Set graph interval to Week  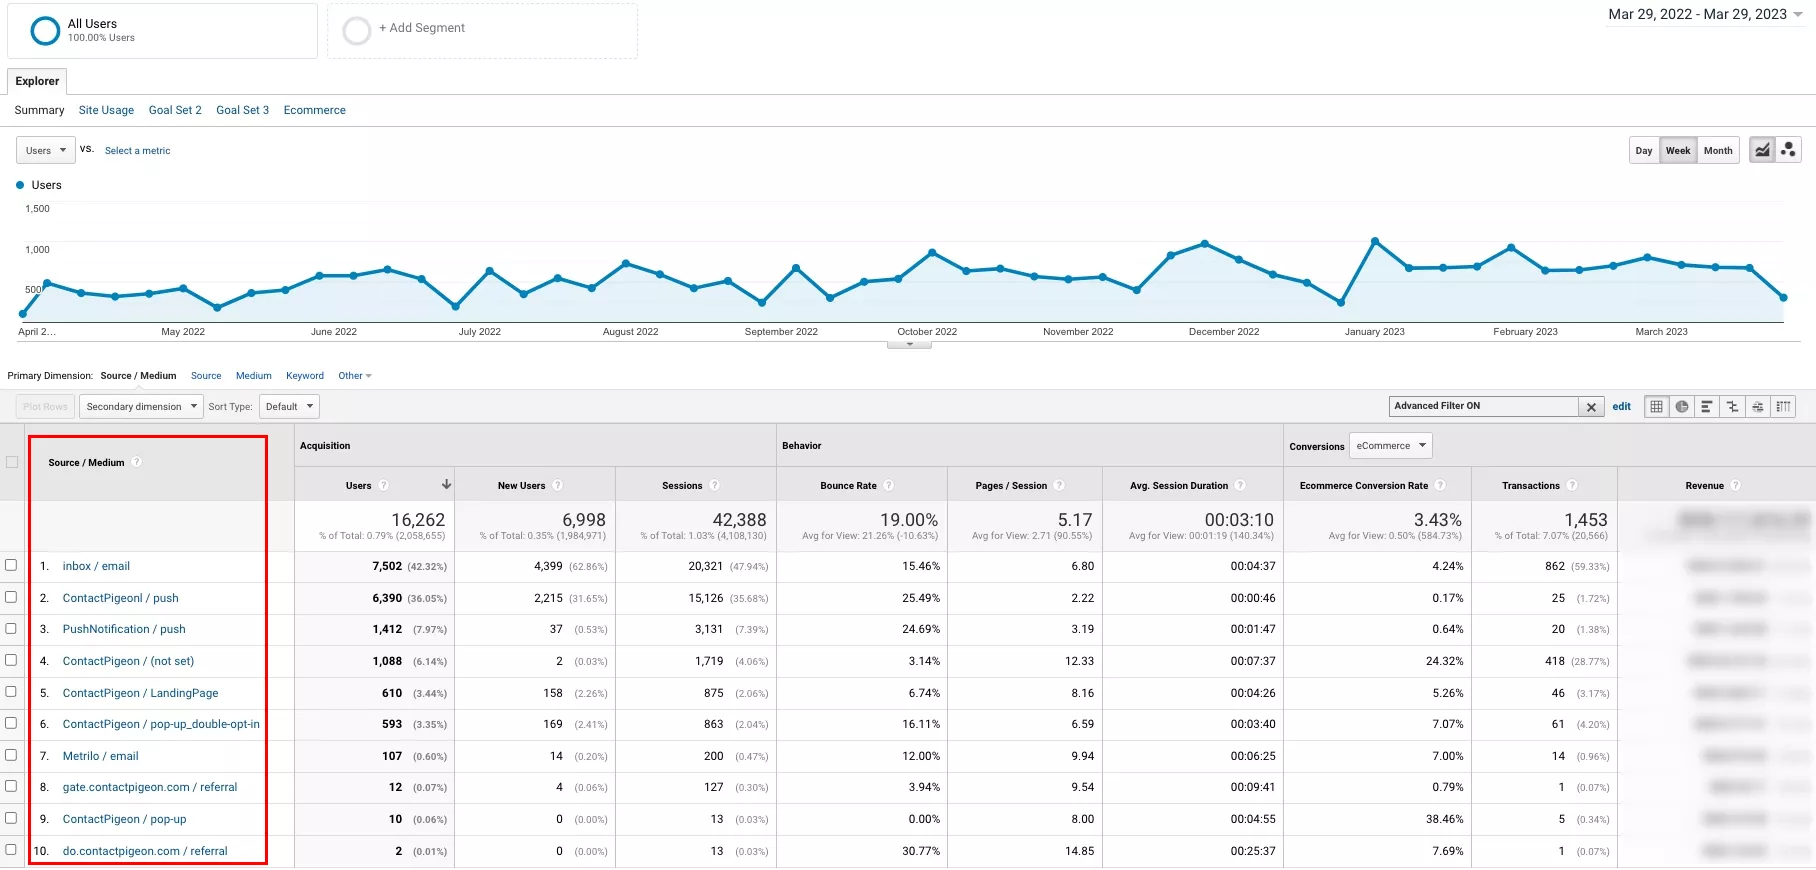click(1677, 150)
